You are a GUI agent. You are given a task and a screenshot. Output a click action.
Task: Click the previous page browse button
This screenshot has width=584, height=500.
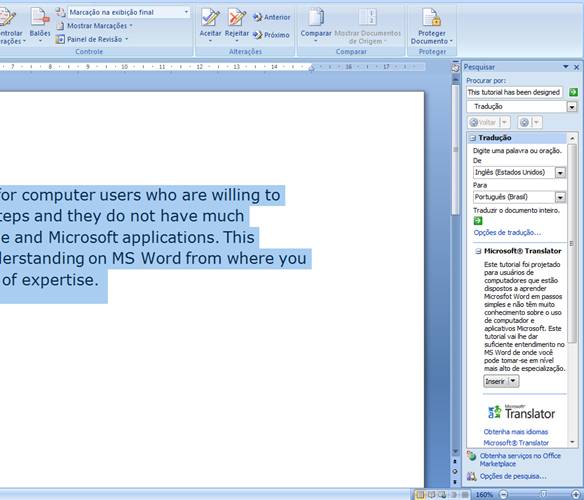pyautogui.click(x=455, y=462)
